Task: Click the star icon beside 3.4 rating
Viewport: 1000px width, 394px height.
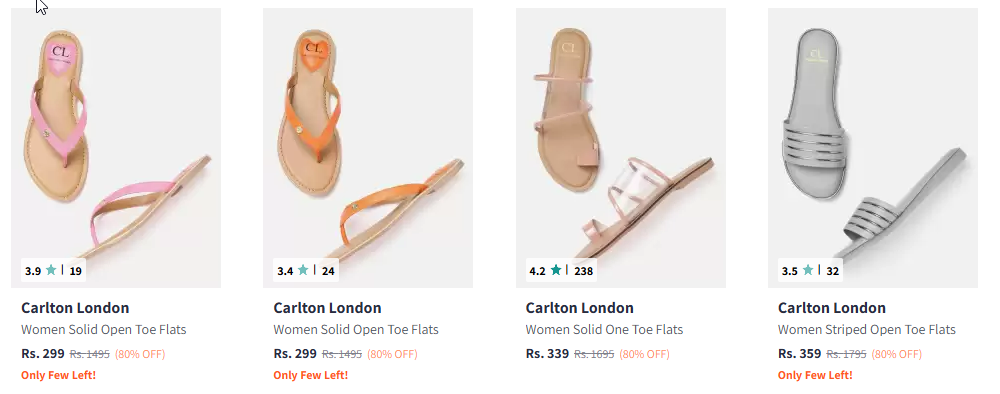Action: [x=303, y=270]
